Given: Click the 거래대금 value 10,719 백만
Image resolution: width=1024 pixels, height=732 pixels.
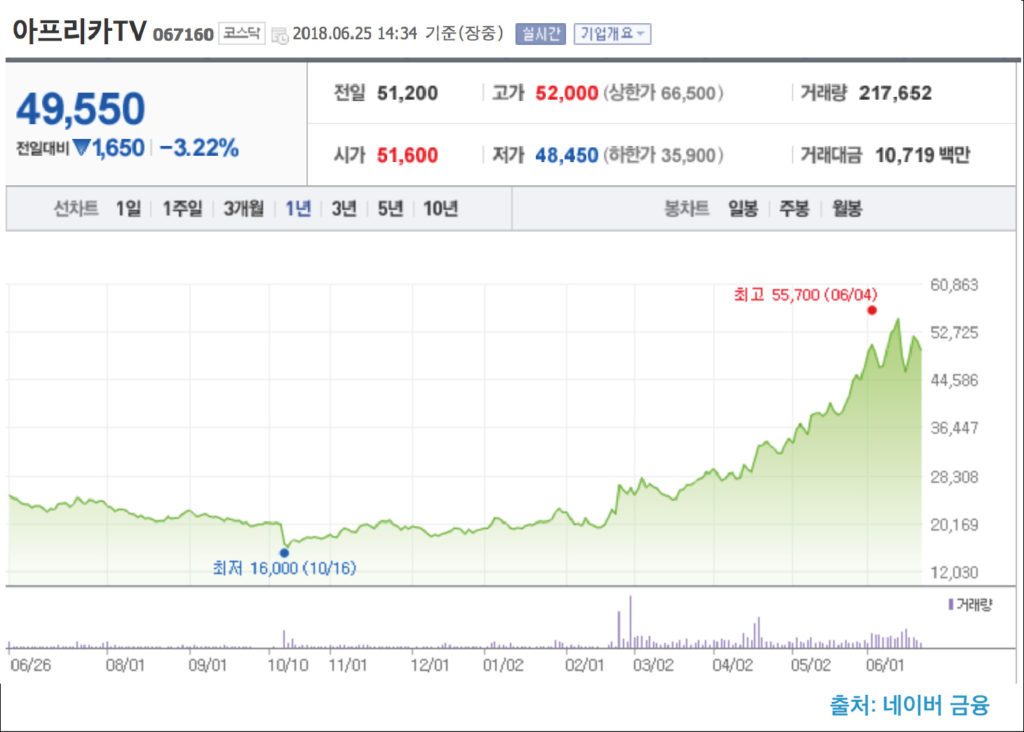Looking at the screenshot, I should [922, 155].
